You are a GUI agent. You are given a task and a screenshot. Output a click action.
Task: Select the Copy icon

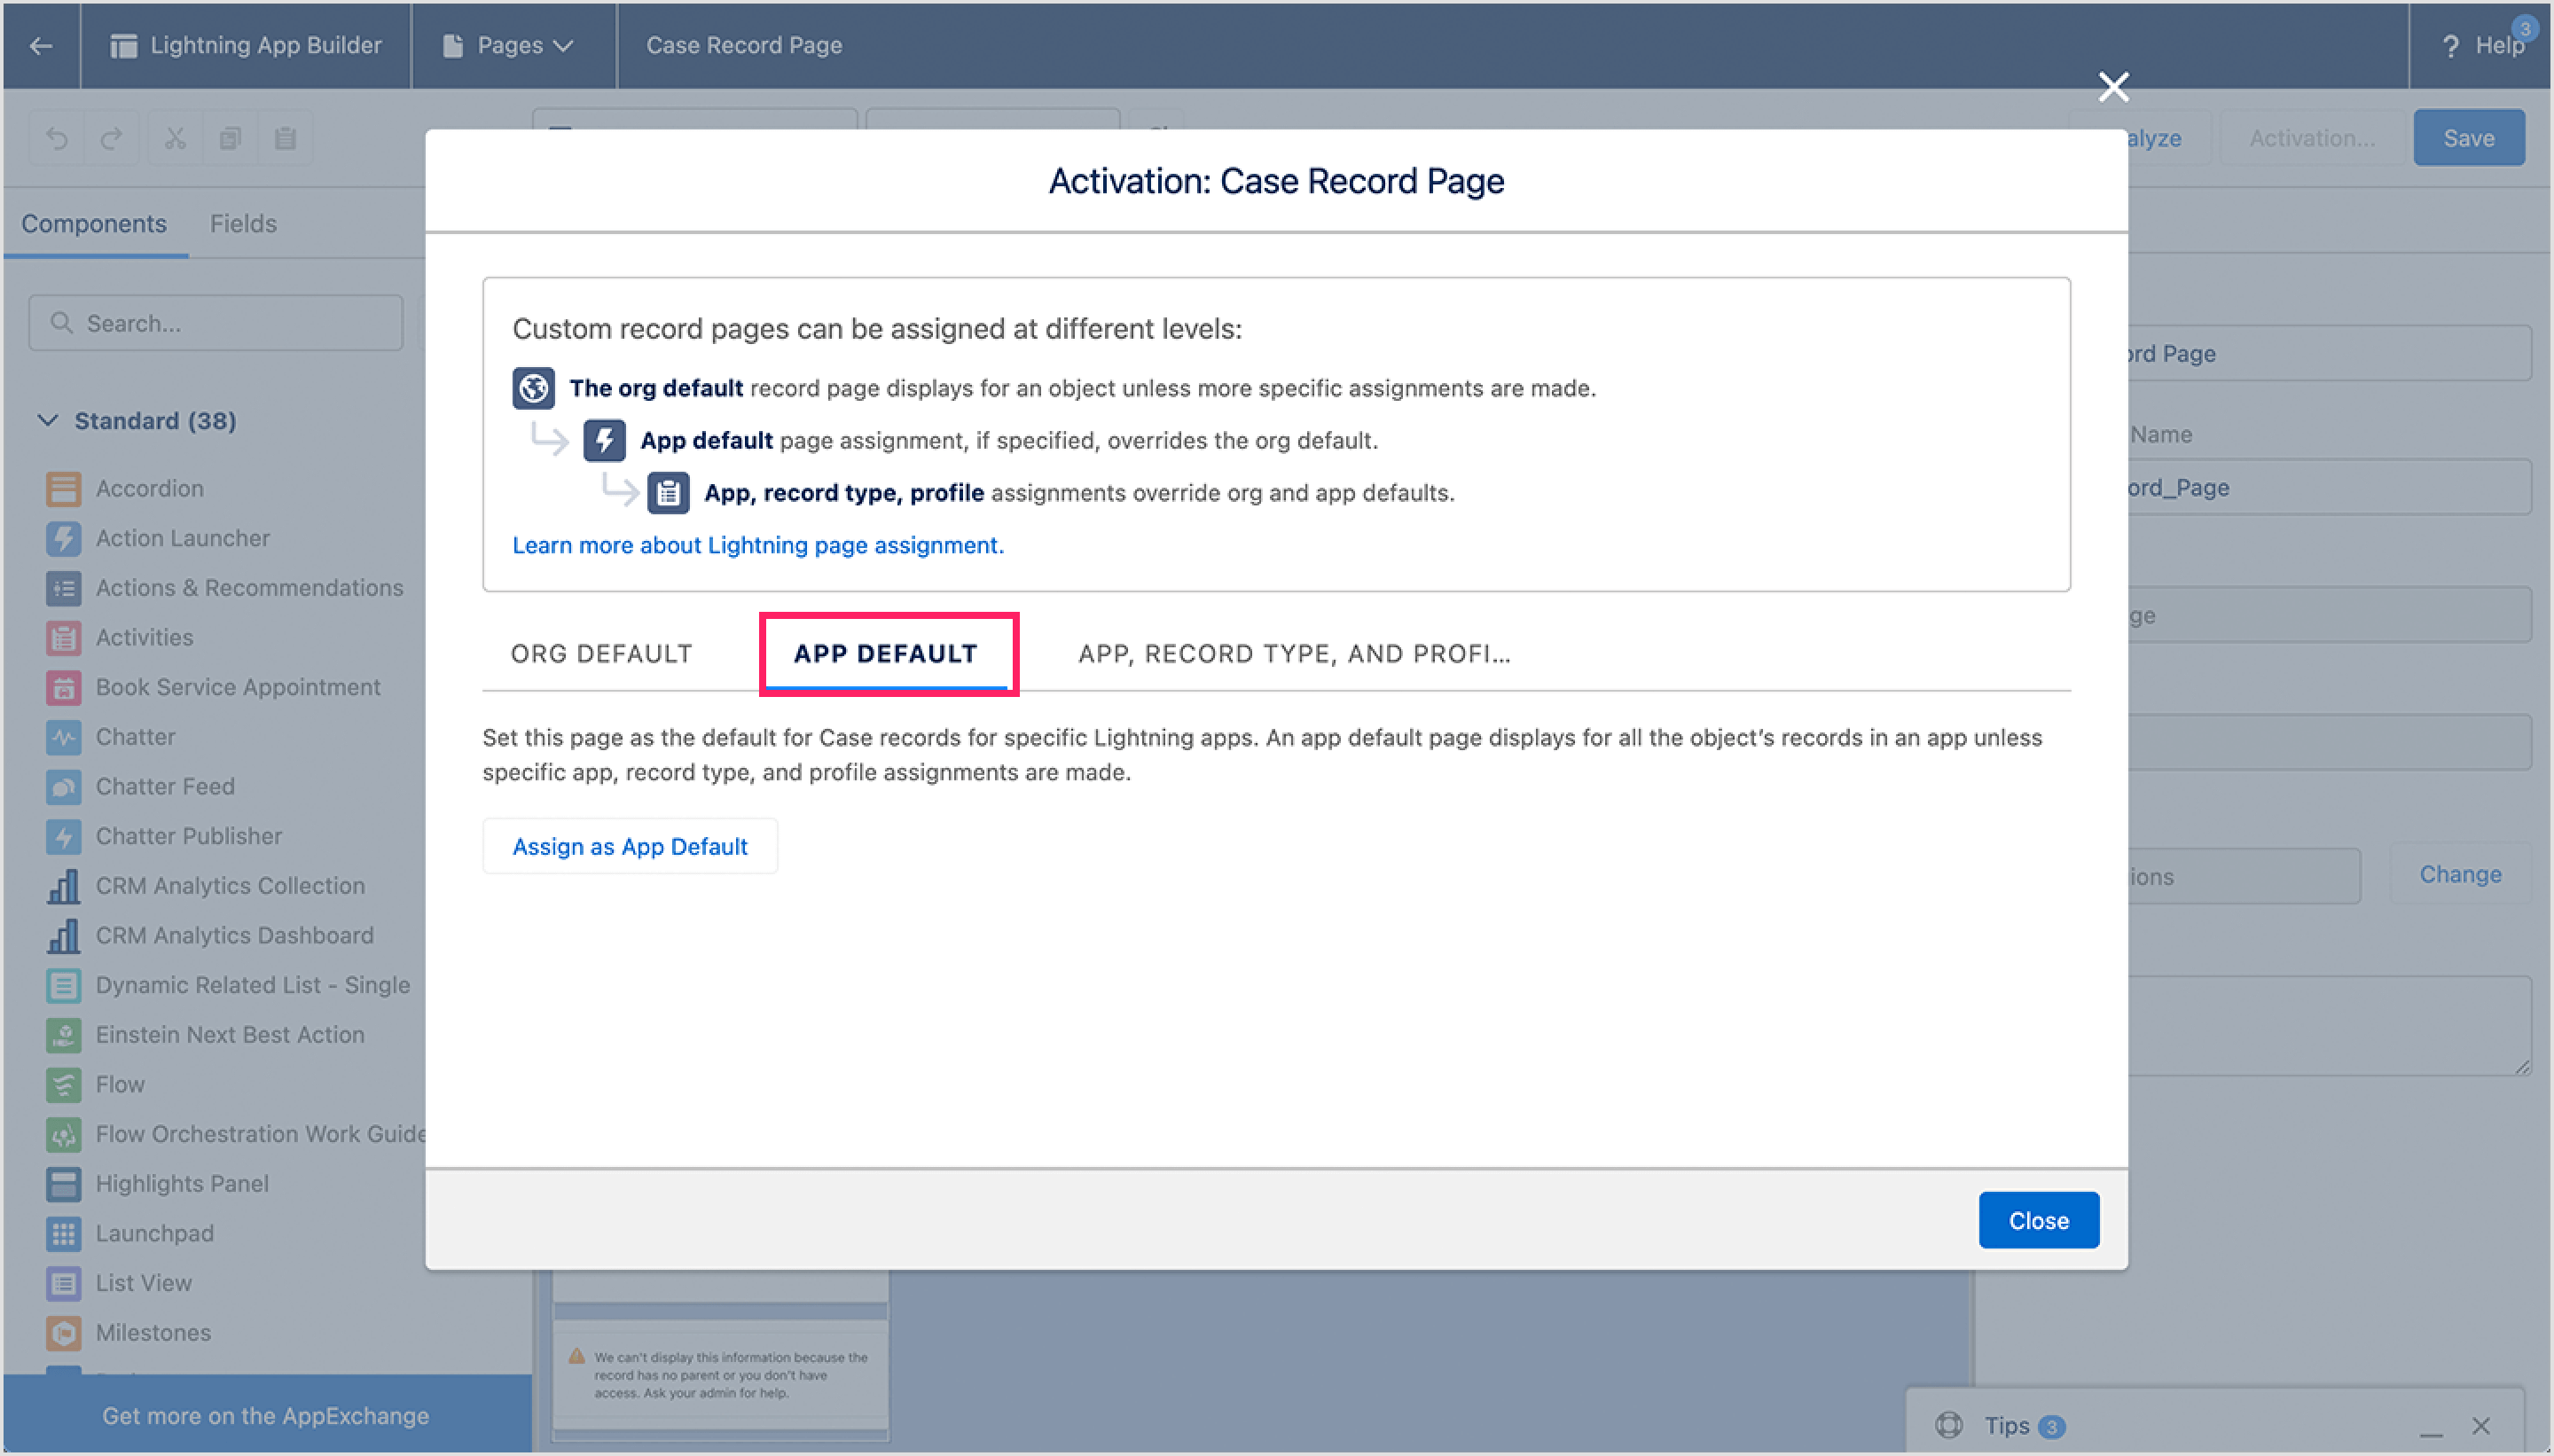pos(231,137)
